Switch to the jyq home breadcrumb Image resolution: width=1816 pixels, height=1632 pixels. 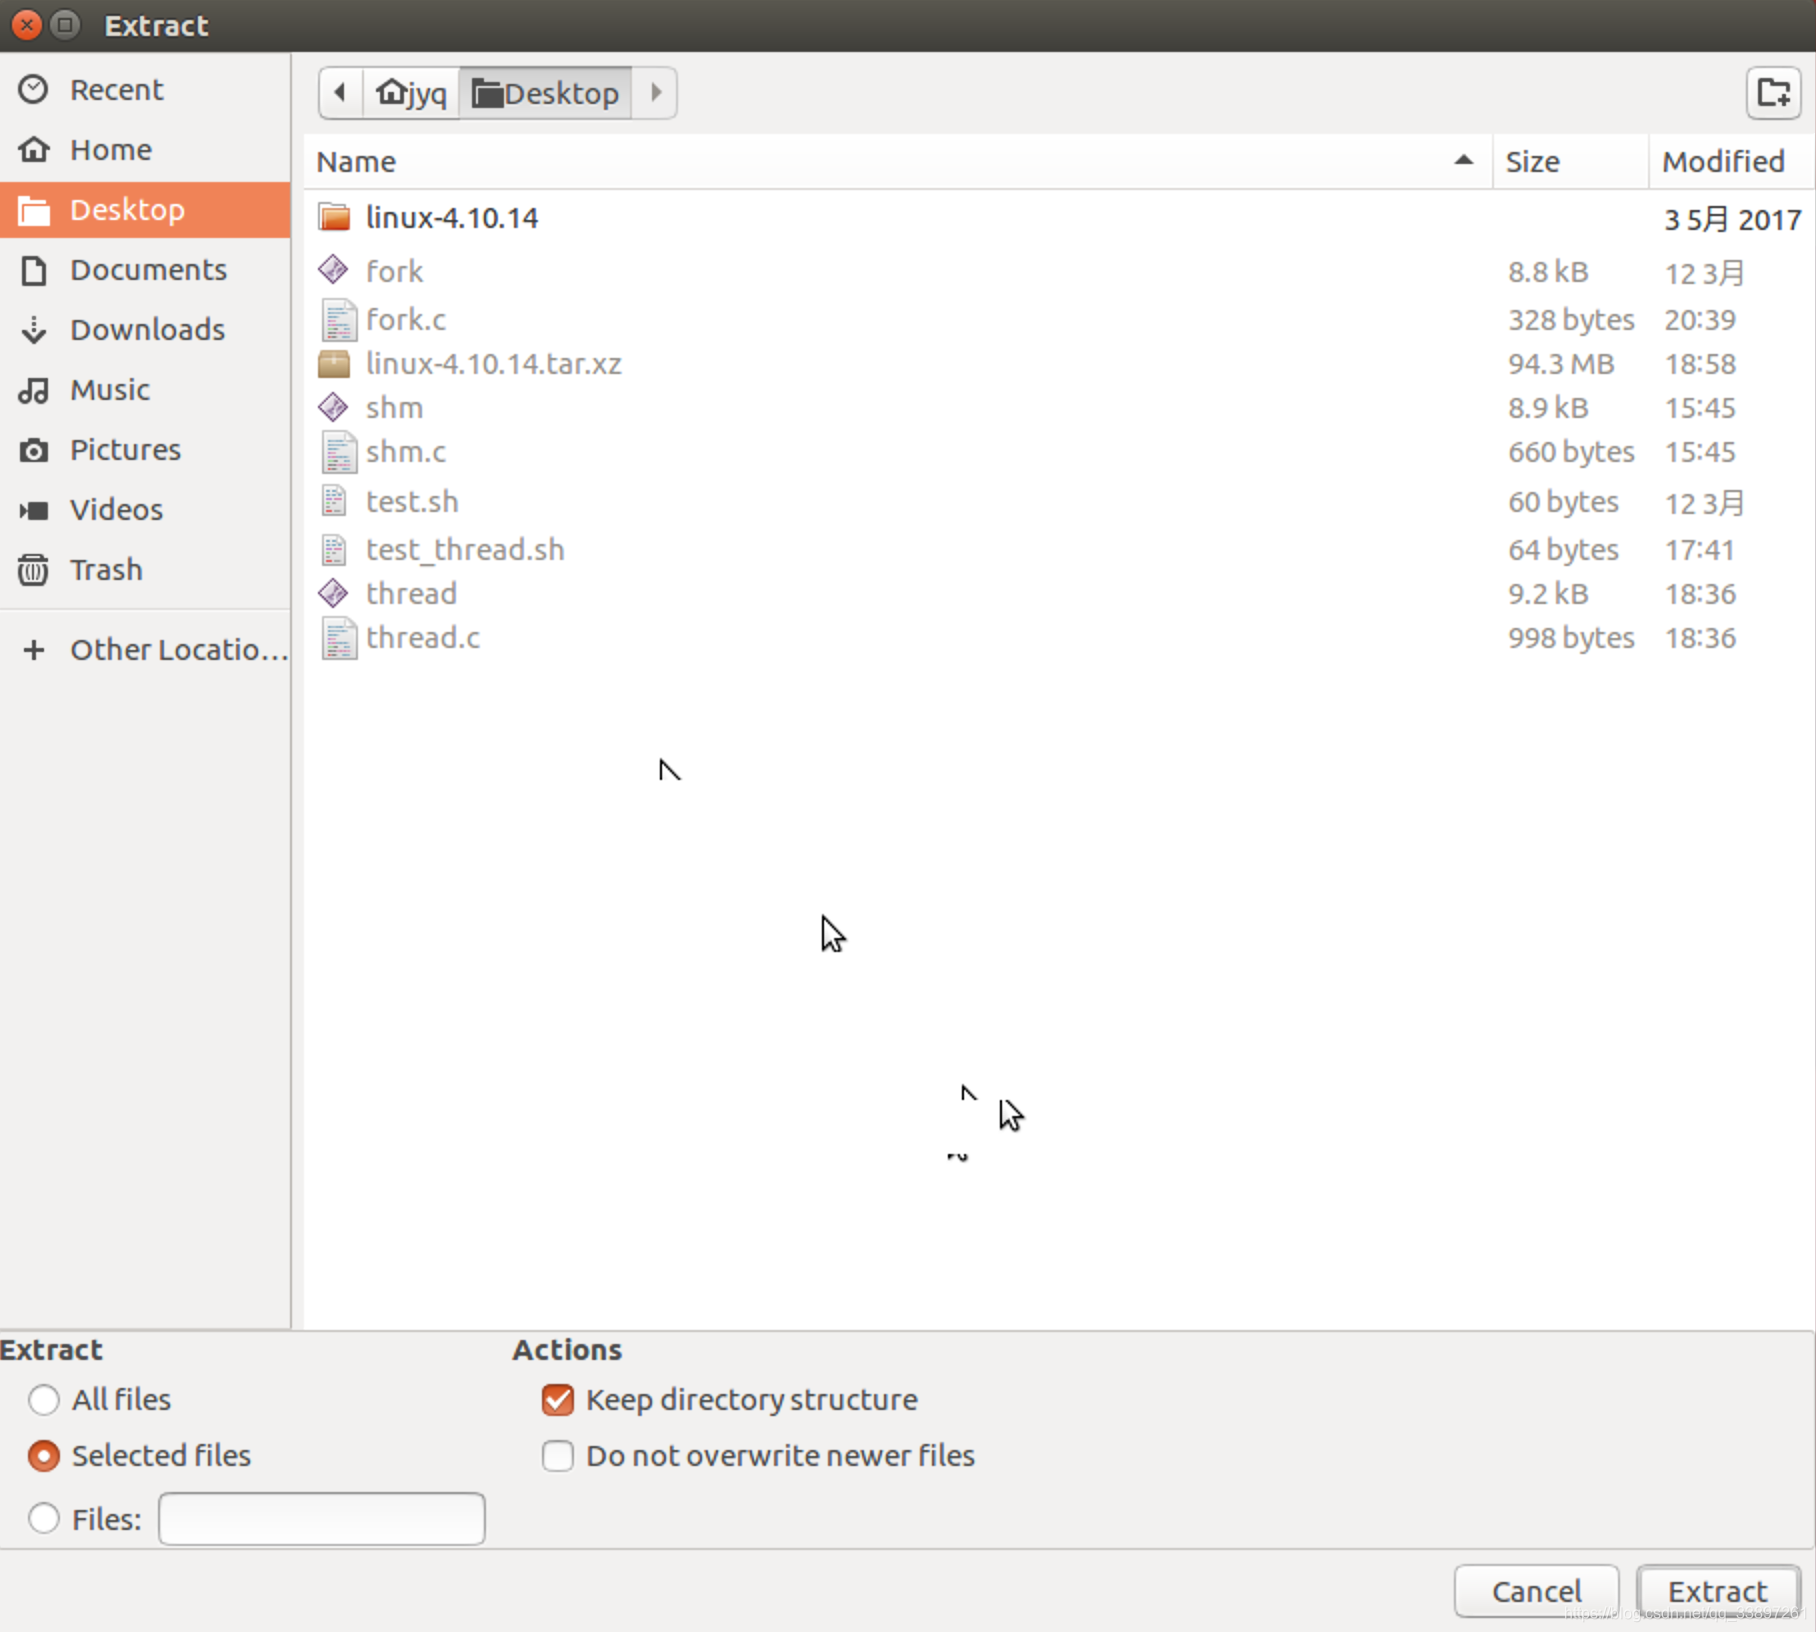coord(410,92)
